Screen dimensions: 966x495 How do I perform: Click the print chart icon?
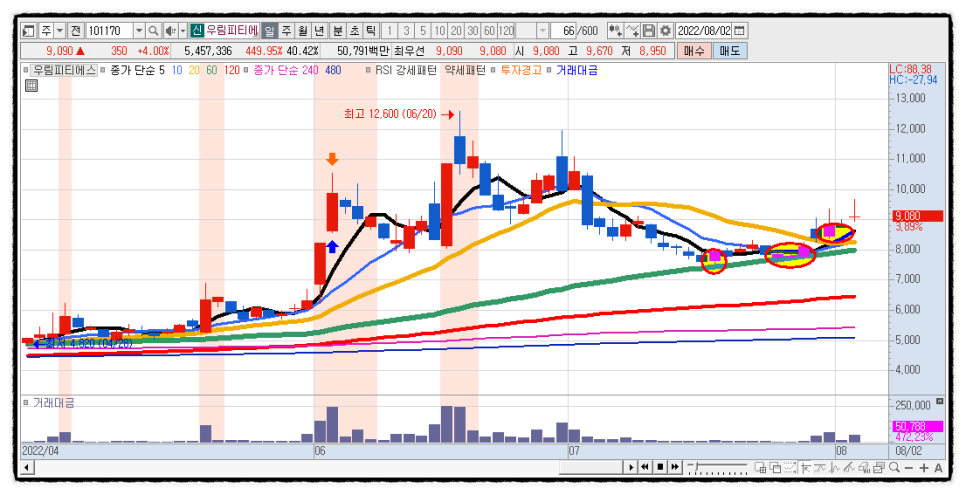pyautogui.click(x=864, y=468)
